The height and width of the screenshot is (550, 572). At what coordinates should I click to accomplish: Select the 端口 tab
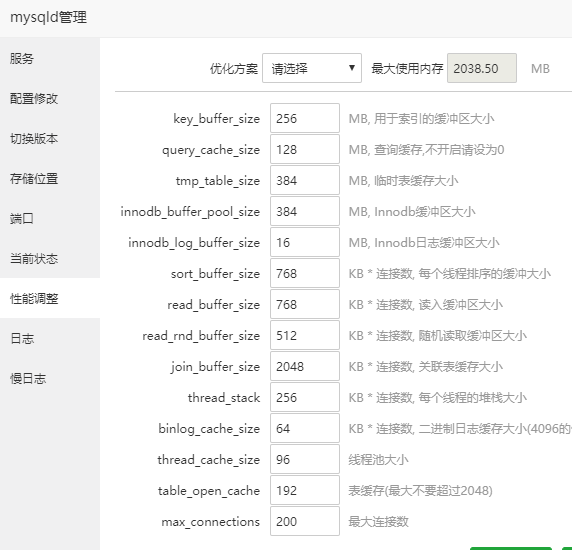(x=50, y=218)
